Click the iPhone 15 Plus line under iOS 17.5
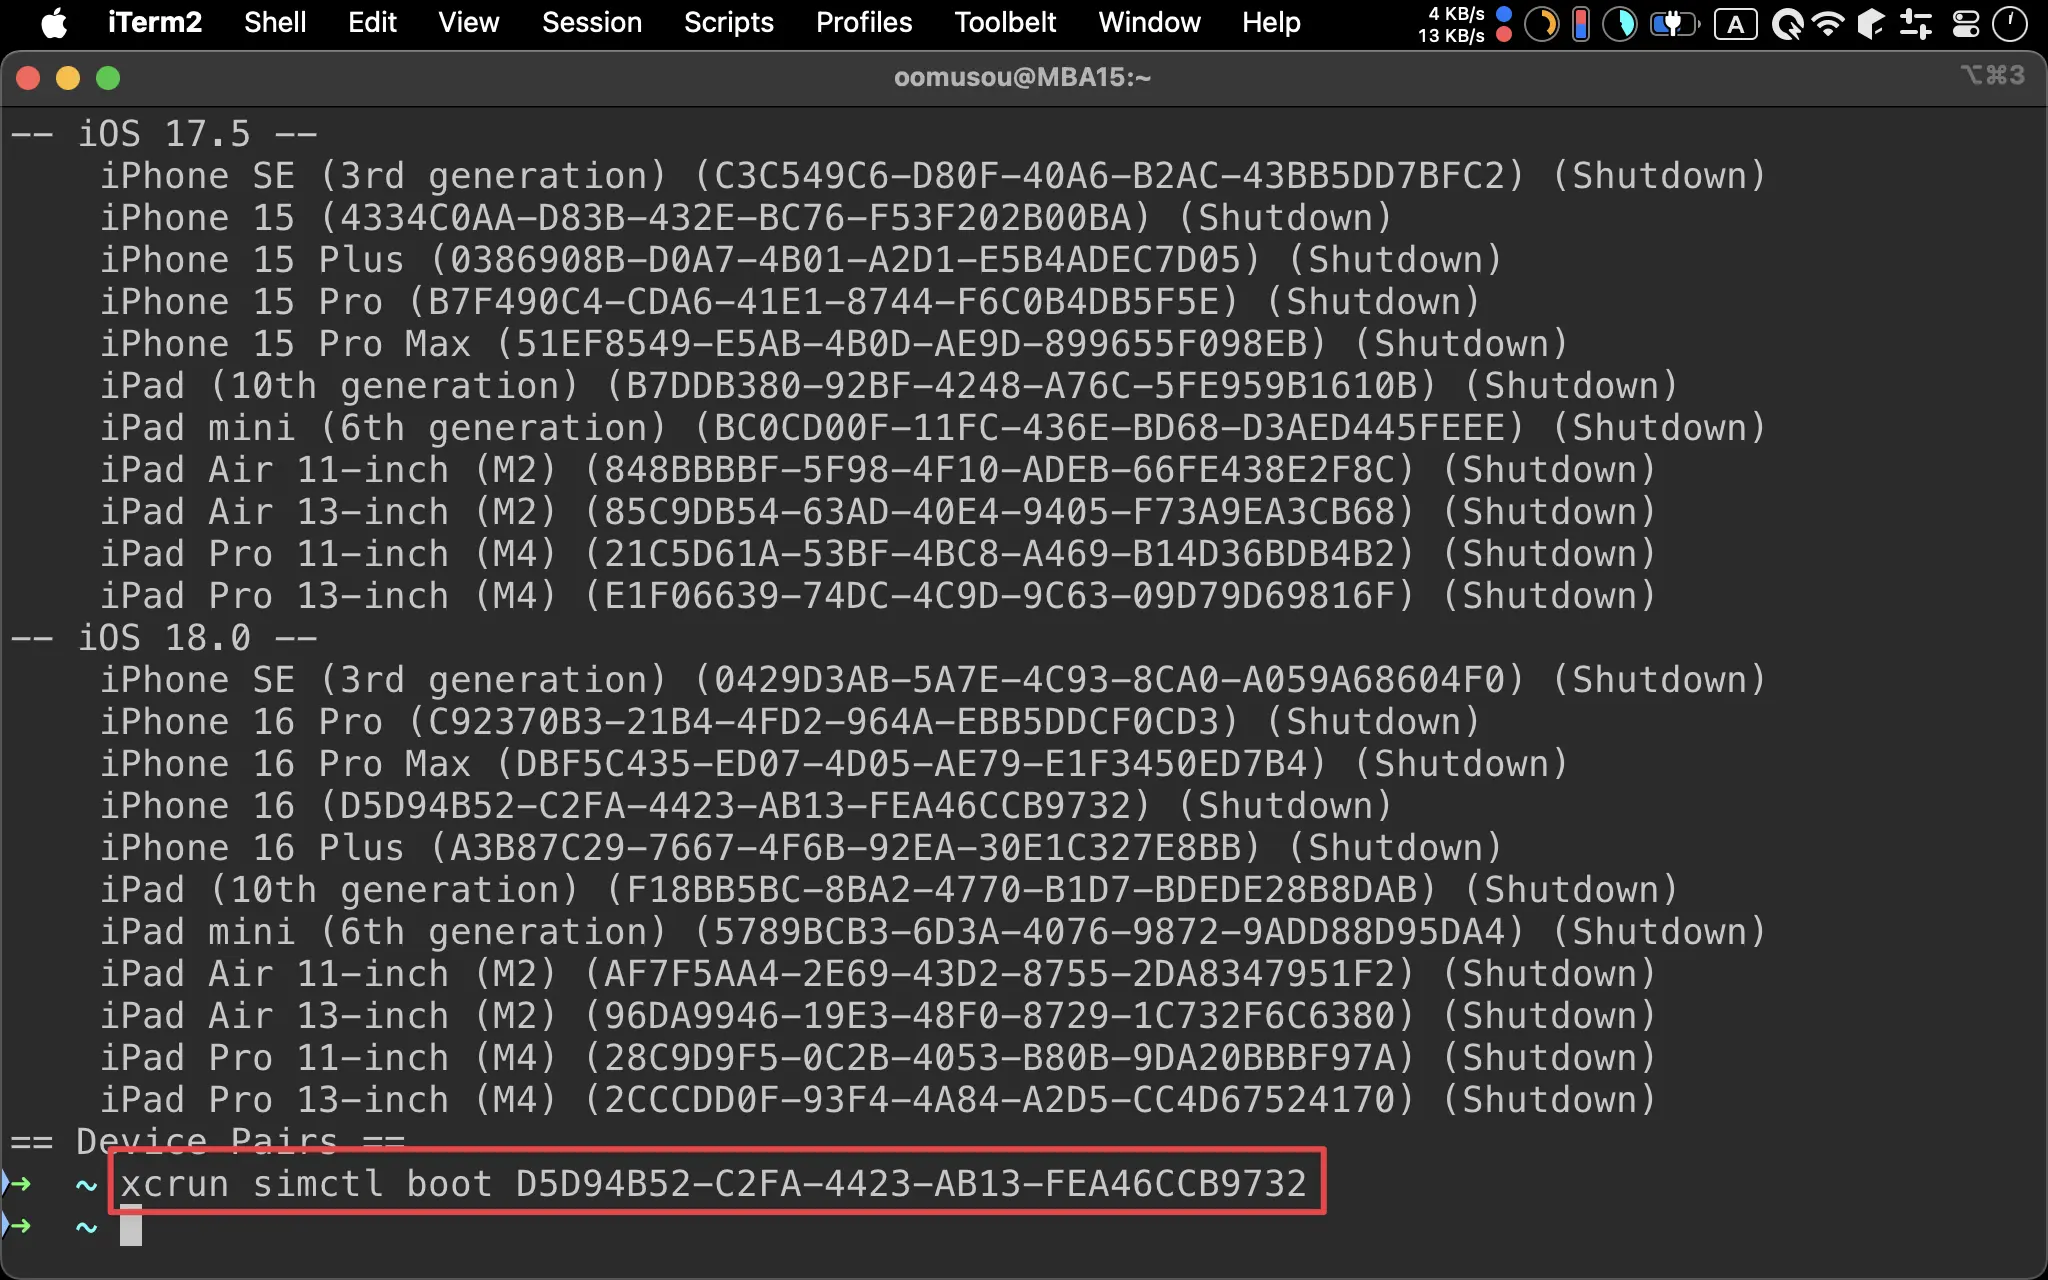 (801, 260)
